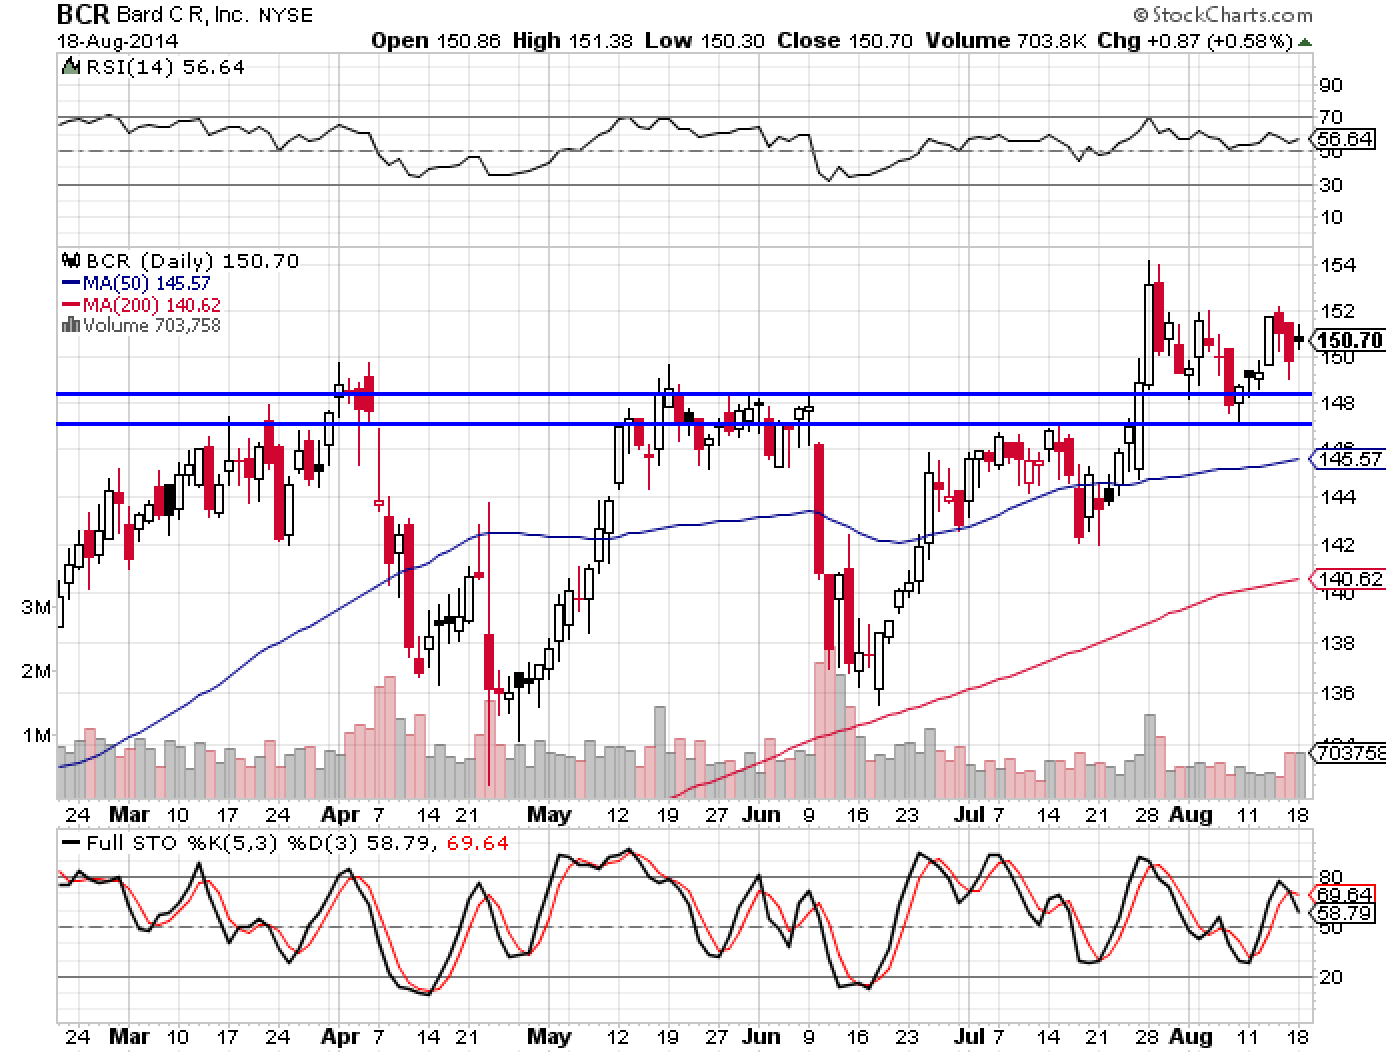Screen dimensions: 1386x1052
Task: Click the 3M volume scale label
Action: (34, 607)
